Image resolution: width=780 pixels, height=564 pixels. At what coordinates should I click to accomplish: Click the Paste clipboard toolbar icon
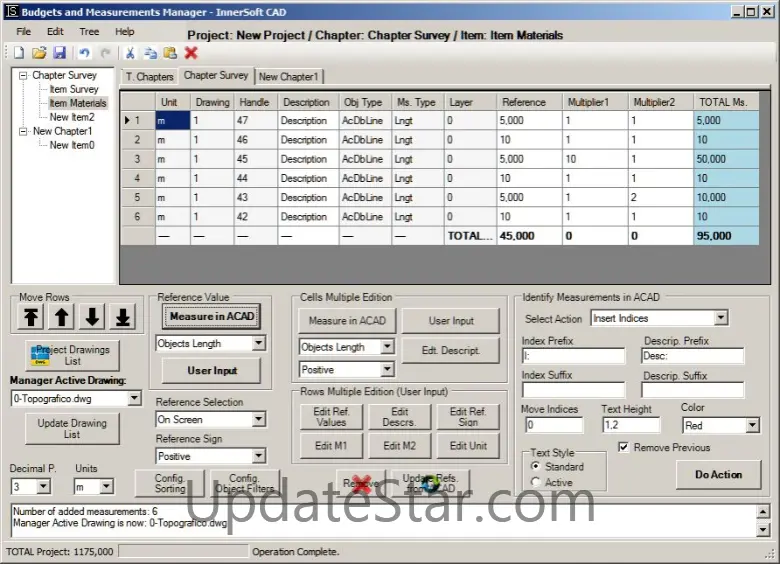click(x=170, y=53)
